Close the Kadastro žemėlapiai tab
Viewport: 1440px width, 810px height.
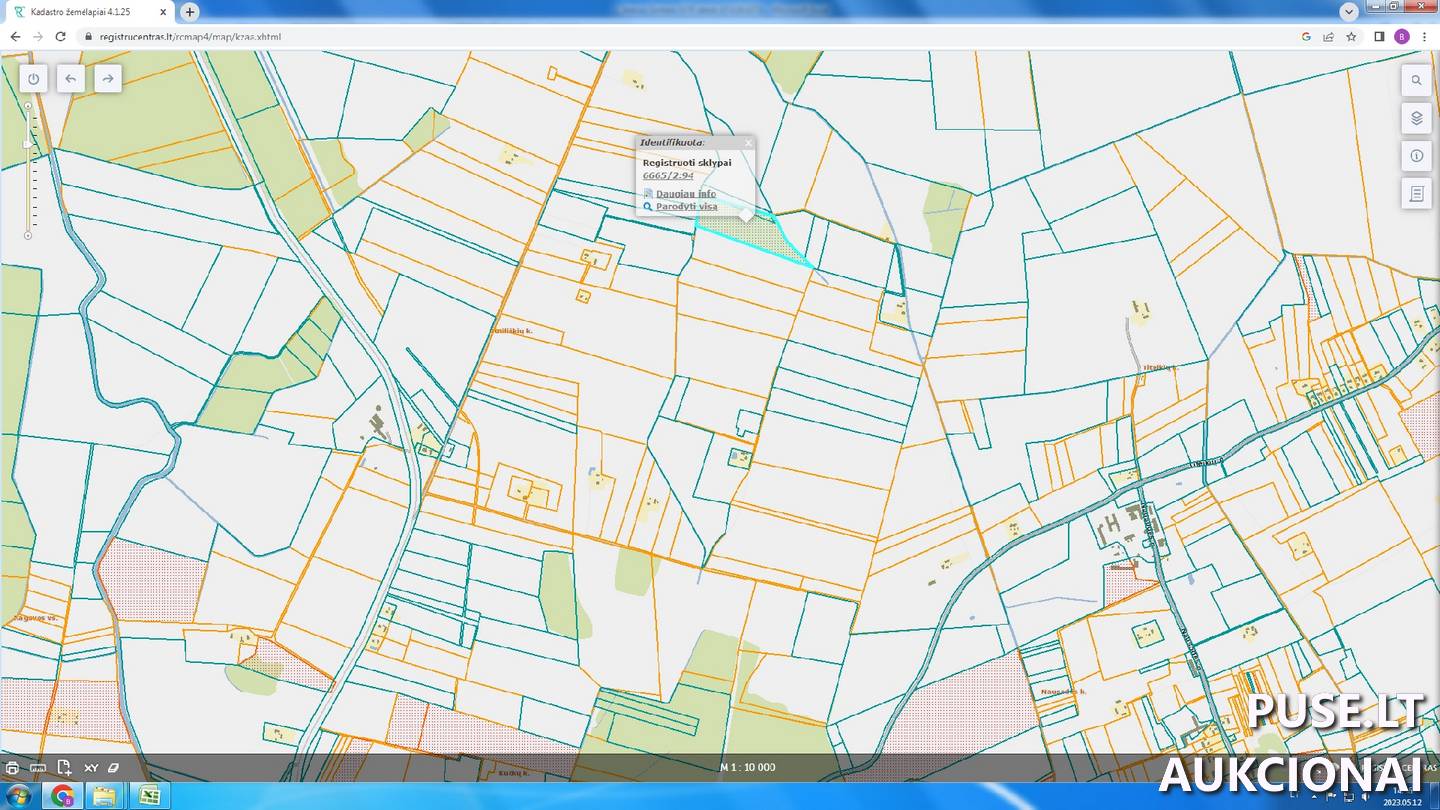click(x=163, y=12)
